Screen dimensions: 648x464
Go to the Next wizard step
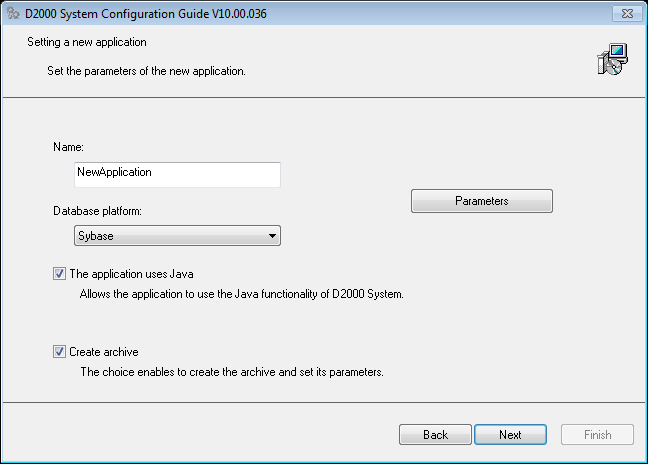510,435
